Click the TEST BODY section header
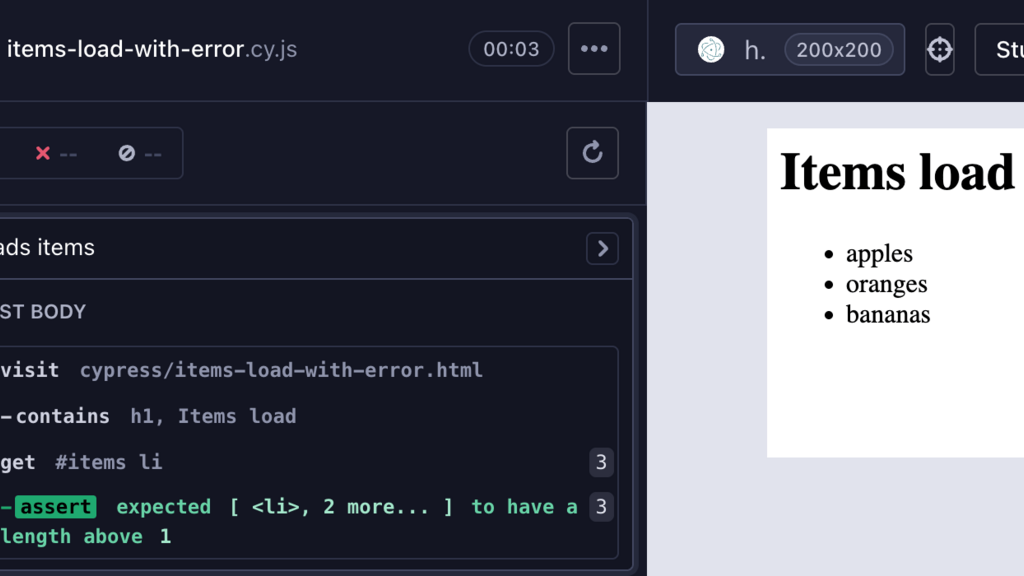 point(42,312)
